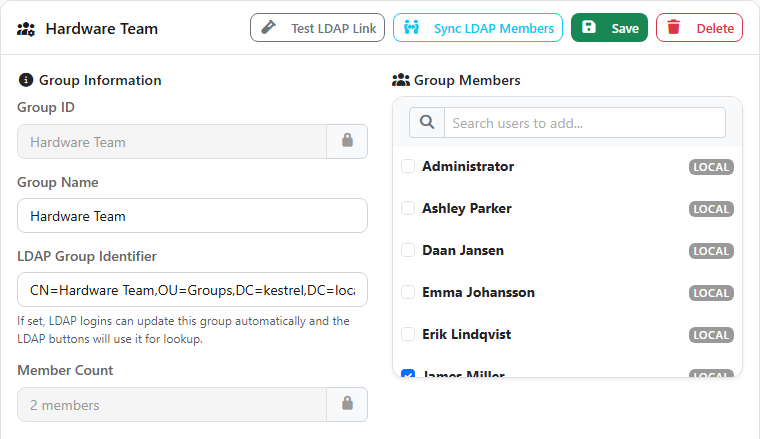
Task: Click the floppy disk icon in Save
Action: (x=588, y=27)
